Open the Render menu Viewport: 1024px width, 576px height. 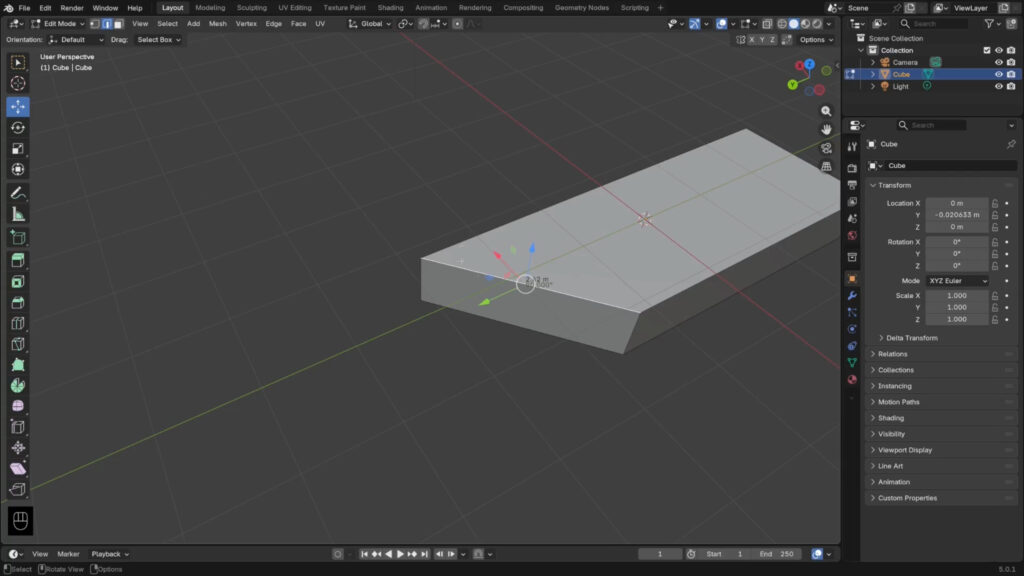tap(72, 8)
